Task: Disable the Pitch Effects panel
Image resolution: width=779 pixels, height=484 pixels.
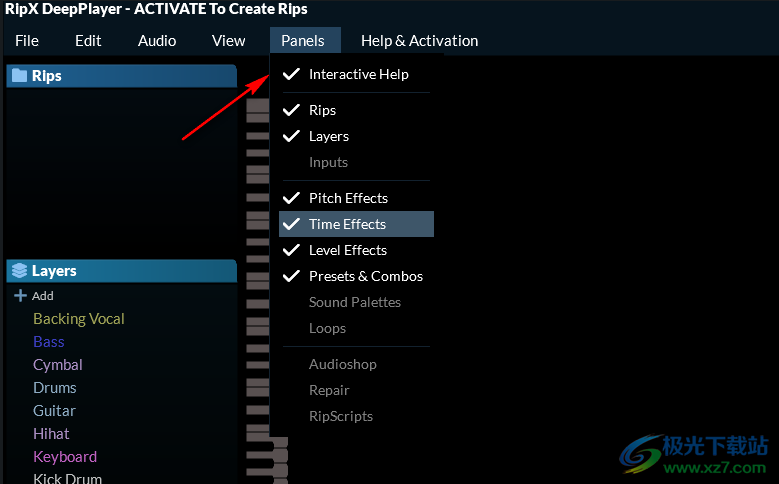Action: click(x=347, y=198)
